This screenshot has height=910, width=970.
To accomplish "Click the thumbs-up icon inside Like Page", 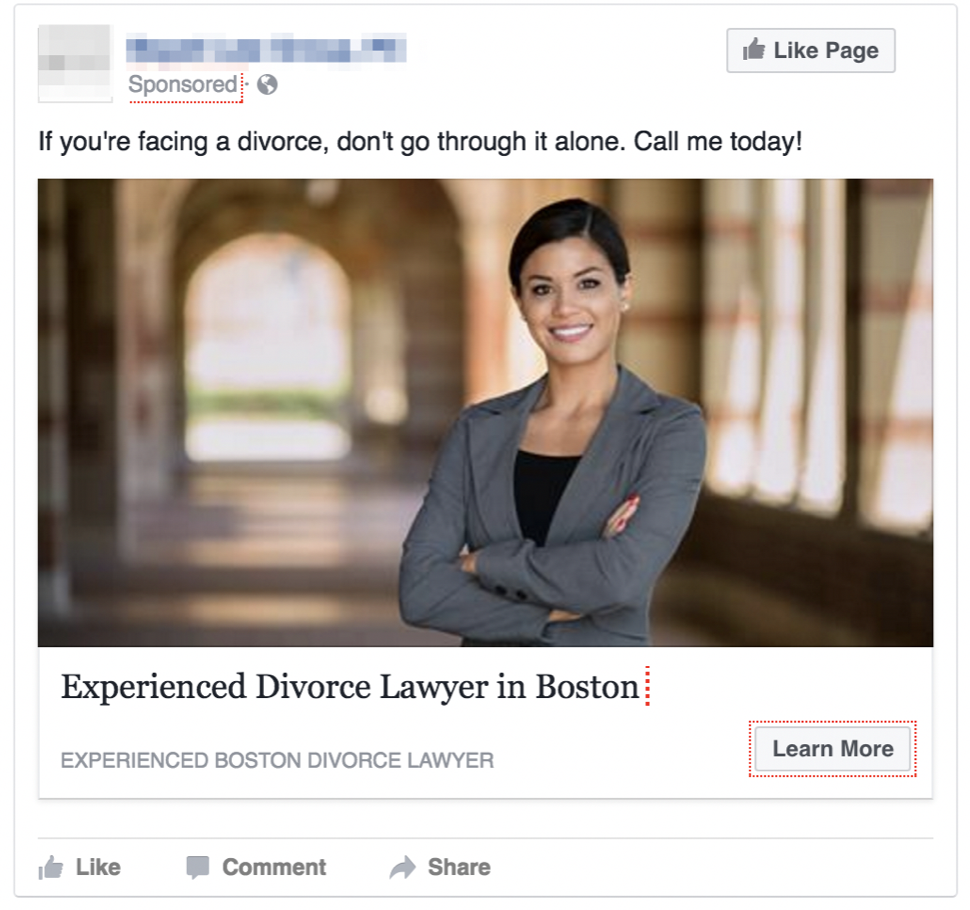I will coord(753,49).
